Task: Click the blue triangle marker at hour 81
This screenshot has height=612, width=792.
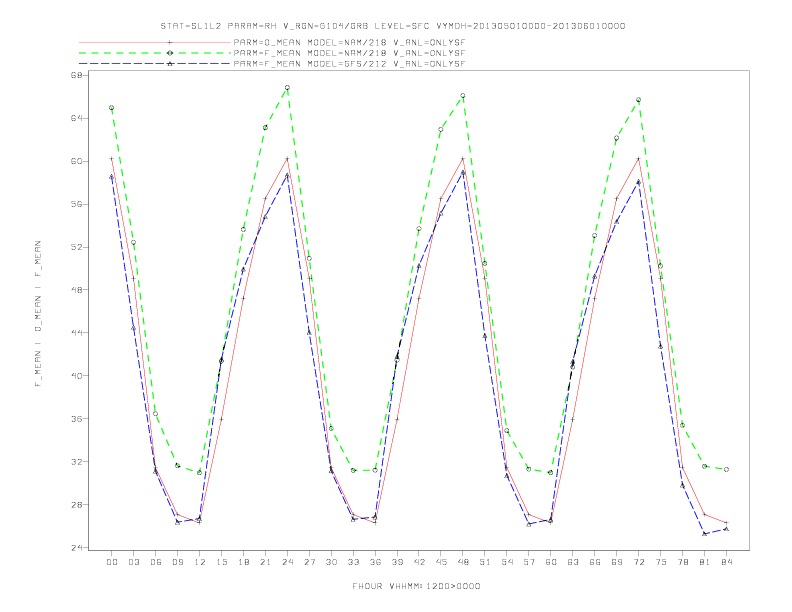Action: (705, 534)
